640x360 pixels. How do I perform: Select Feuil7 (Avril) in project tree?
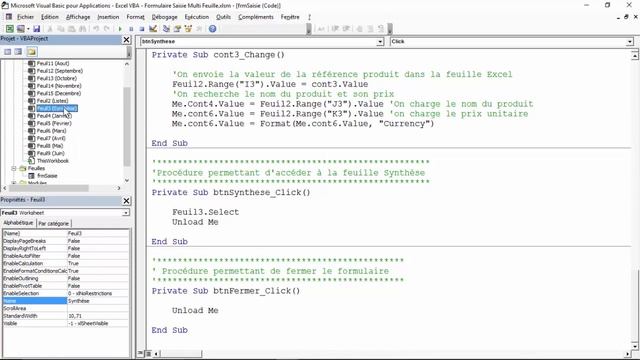51,138
